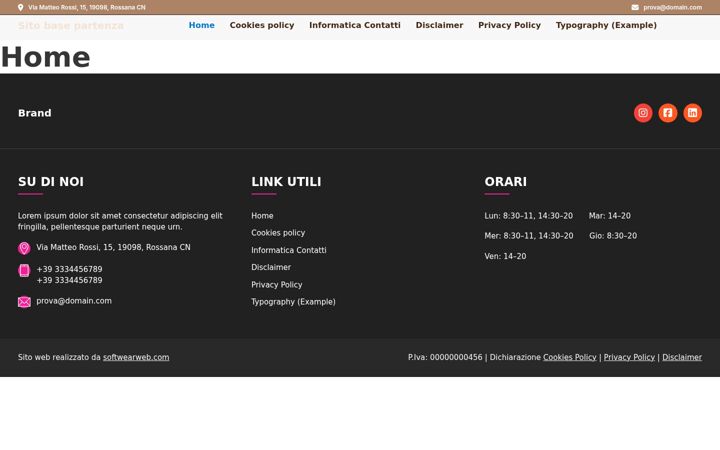Click footer email prova@domain.com

pyautogui.click(x=74, y=301)
